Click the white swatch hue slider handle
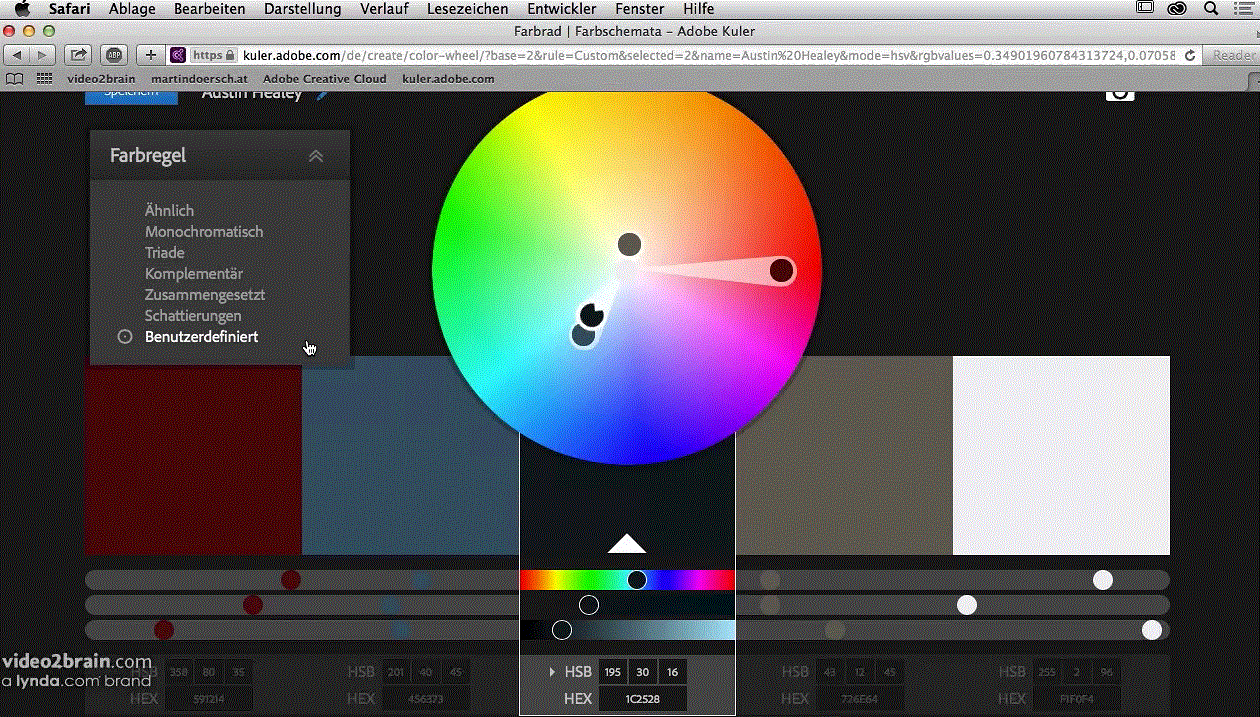Image resolution: width=1260 pixels, height=717 pixels. click(x=1103, y=580)
